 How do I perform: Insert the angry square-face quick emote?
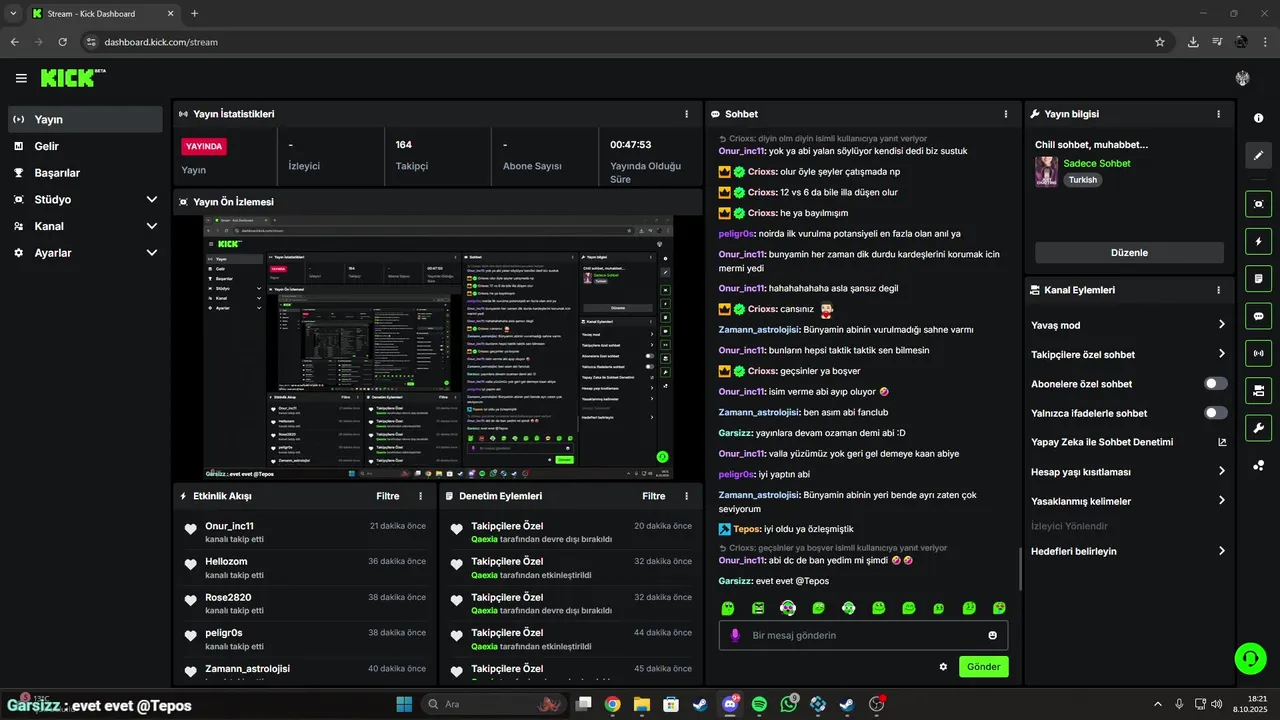coord(758,608)
